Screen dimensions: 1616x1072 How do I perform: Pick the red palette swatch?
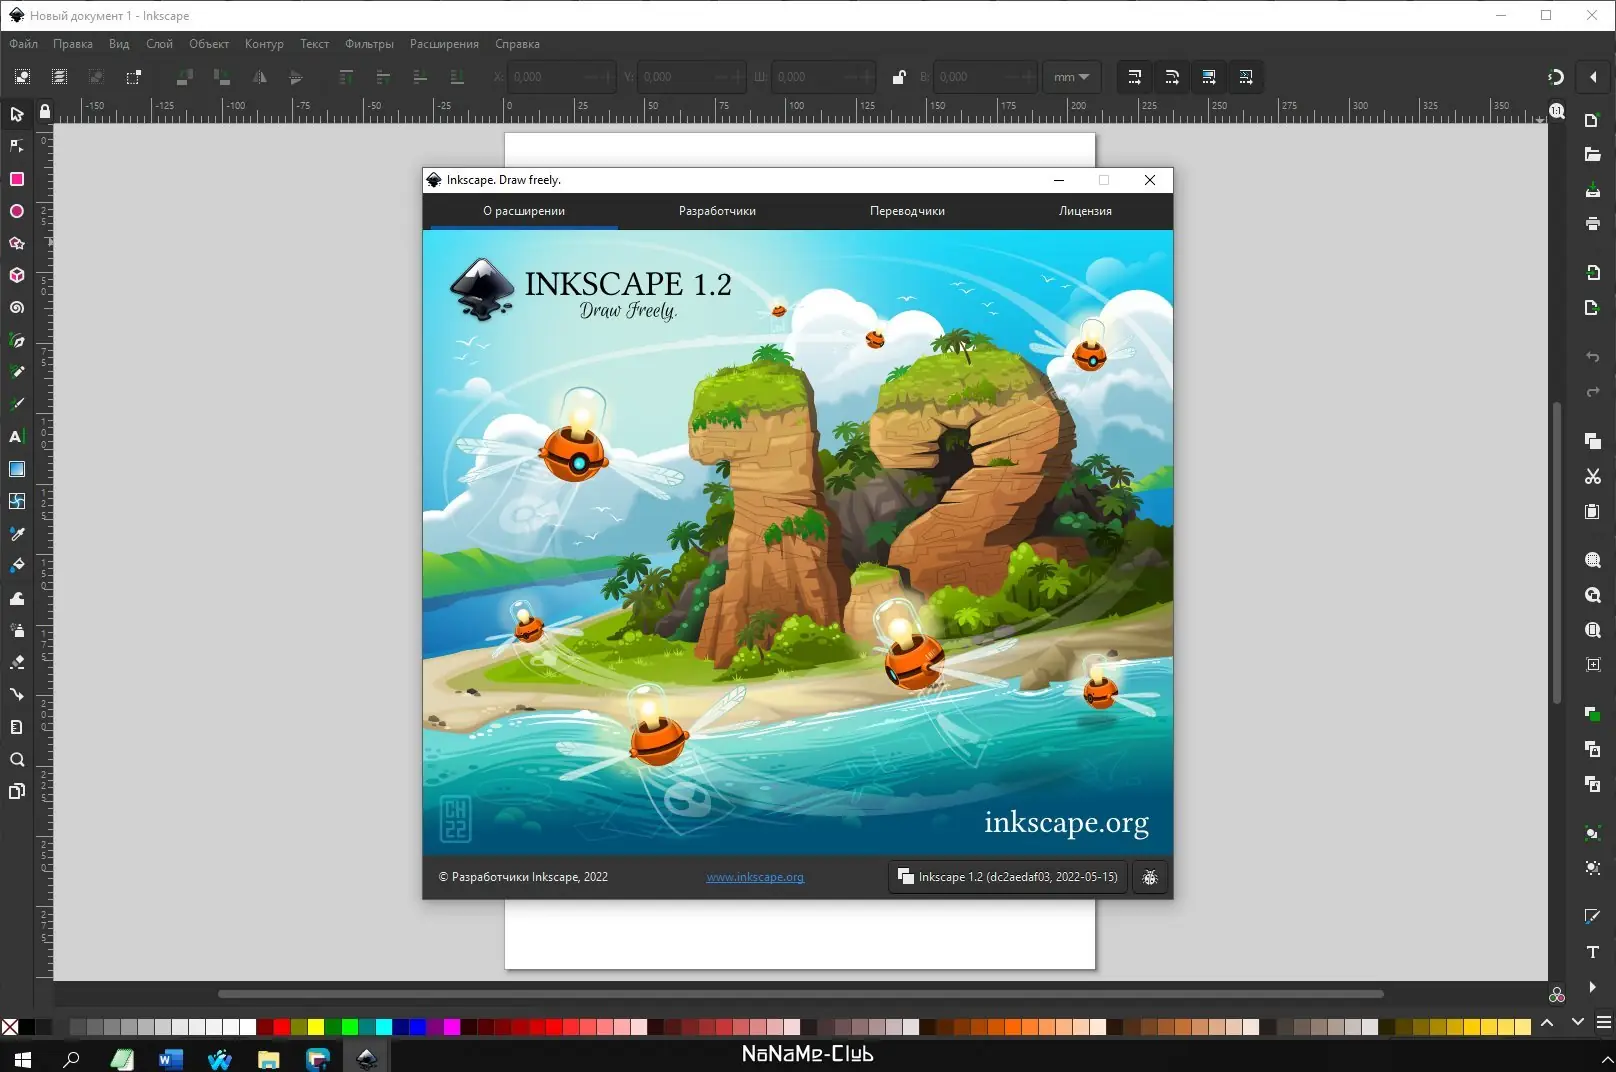(282, 1027)
